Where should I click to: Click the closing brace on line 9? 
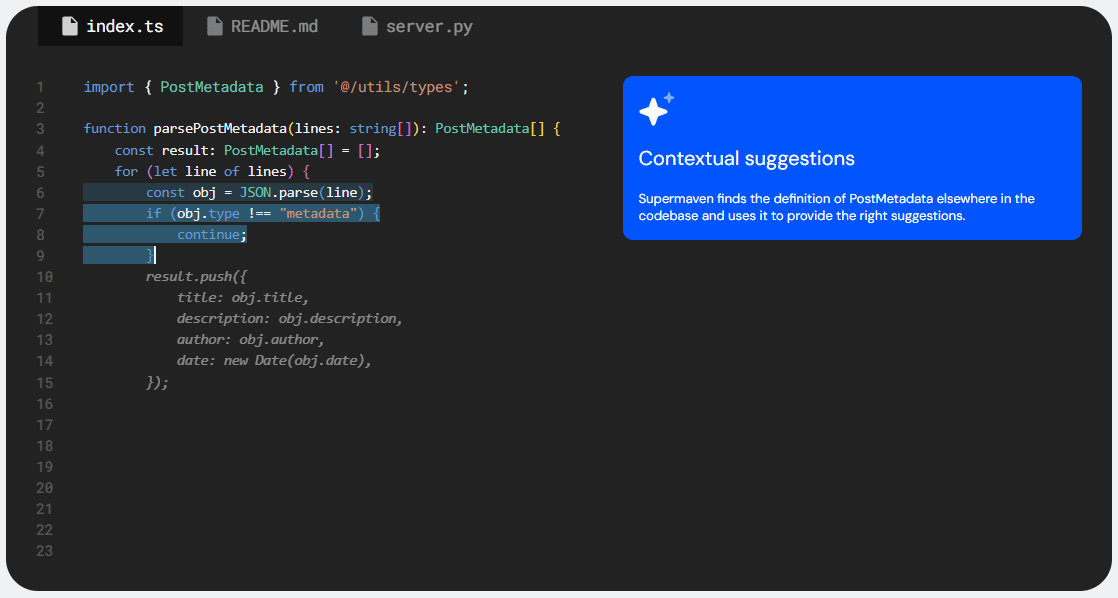coord(150,255)
